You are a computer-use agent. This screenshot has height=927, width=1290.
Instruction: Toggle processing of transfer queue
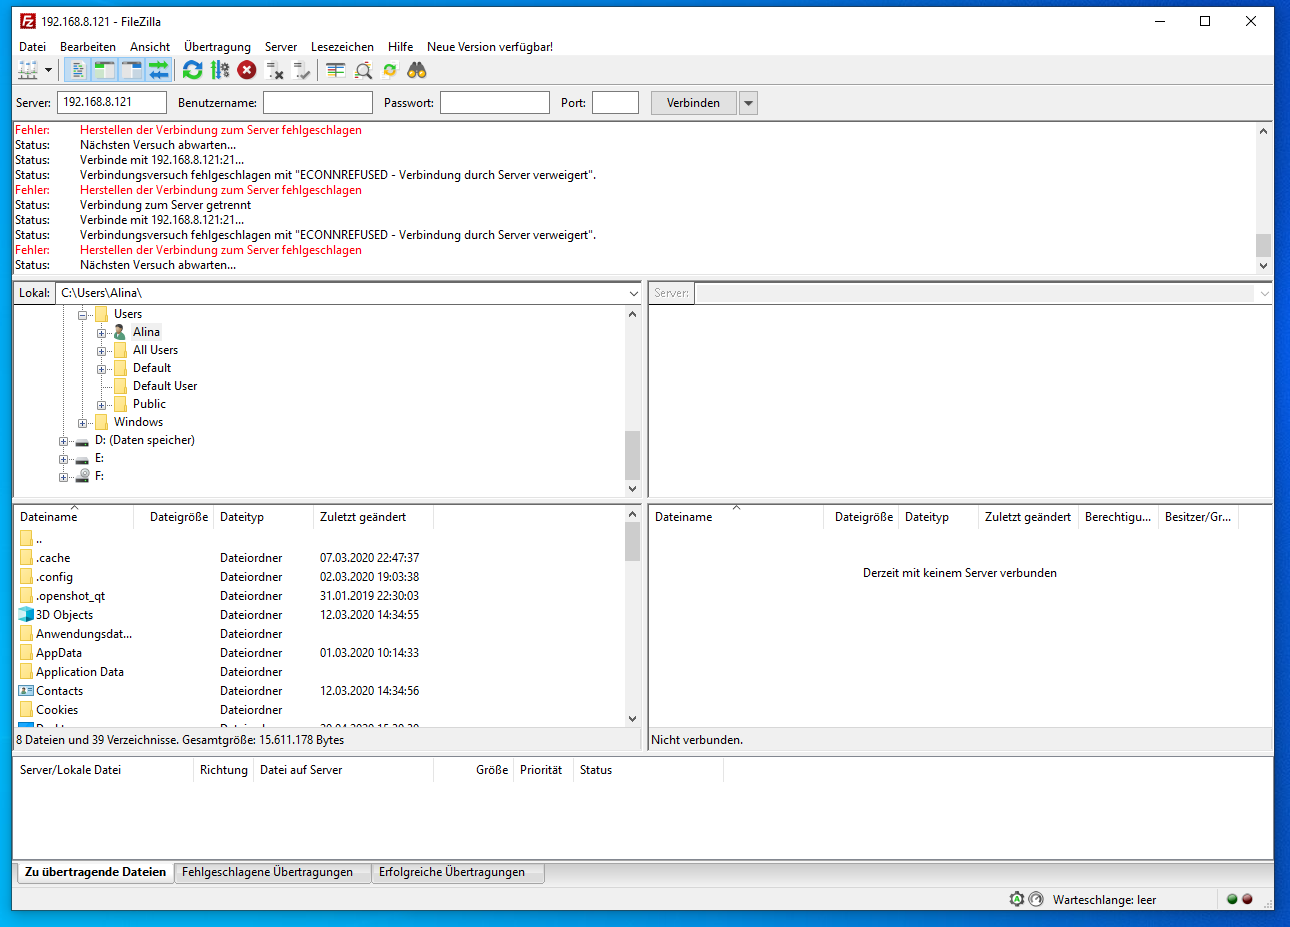tap(220, 70)
